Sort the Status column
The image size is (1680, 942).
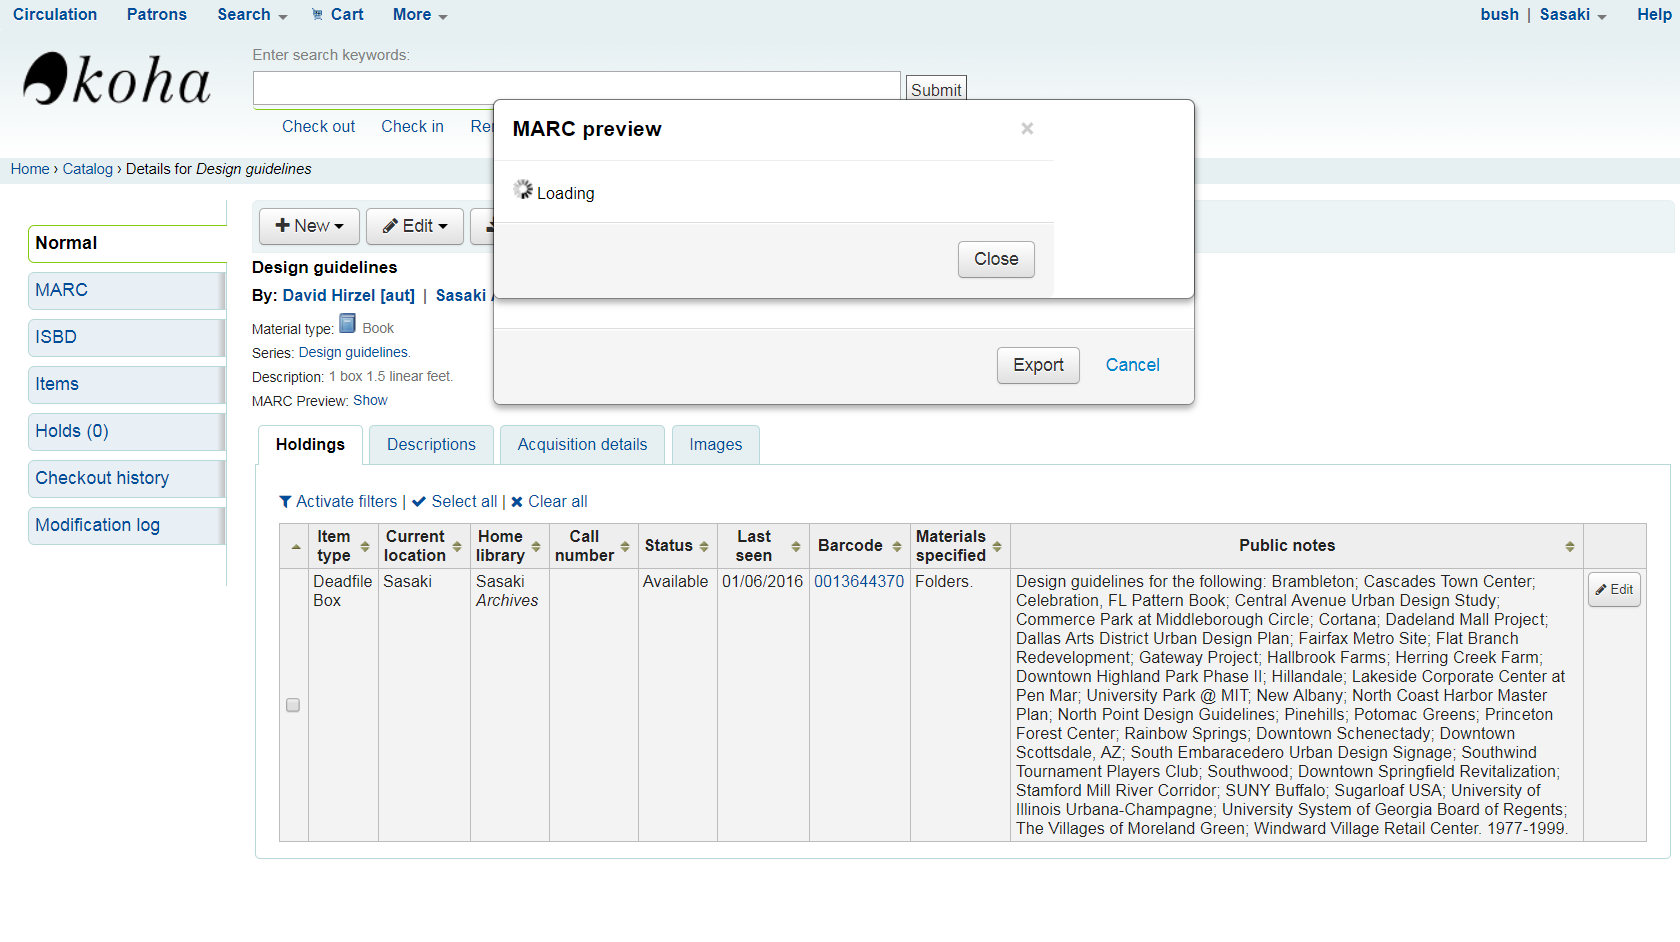704,546
